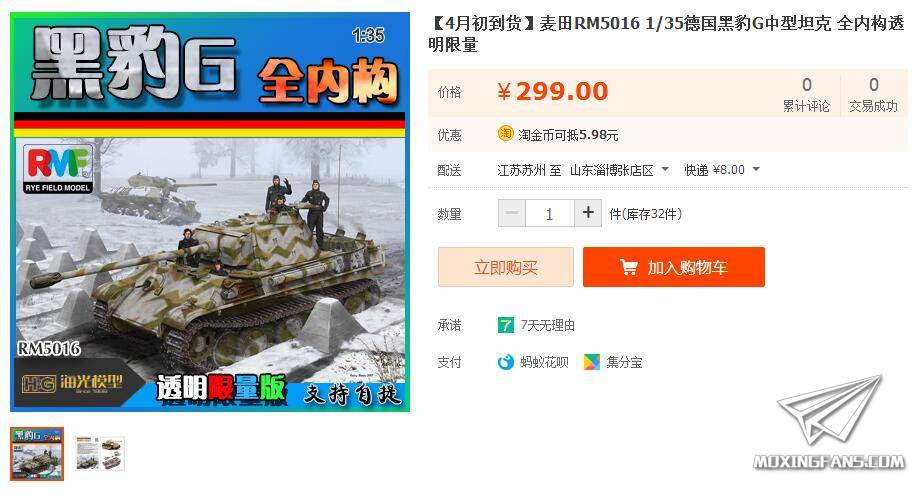Expand the 山东淄博张店区 destination dropdown
The image size is (915, 497).
665,169
